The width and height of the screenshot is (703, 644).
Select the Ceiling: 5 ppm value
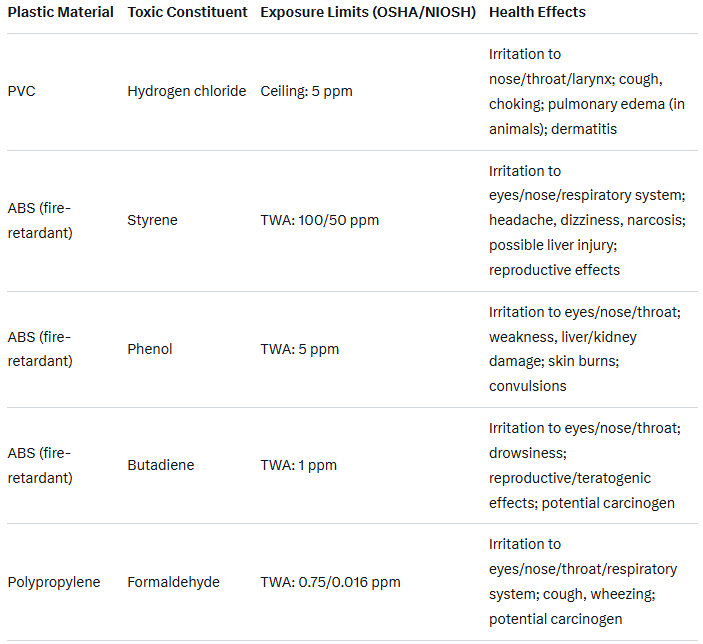[x=306, y=91]
